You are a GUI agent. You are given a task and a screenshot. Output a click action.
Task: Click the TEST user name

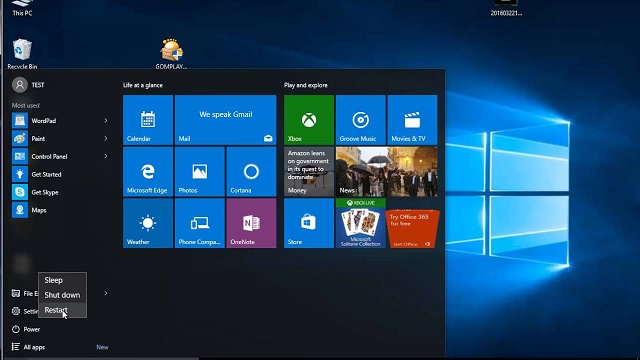[38, 85]
